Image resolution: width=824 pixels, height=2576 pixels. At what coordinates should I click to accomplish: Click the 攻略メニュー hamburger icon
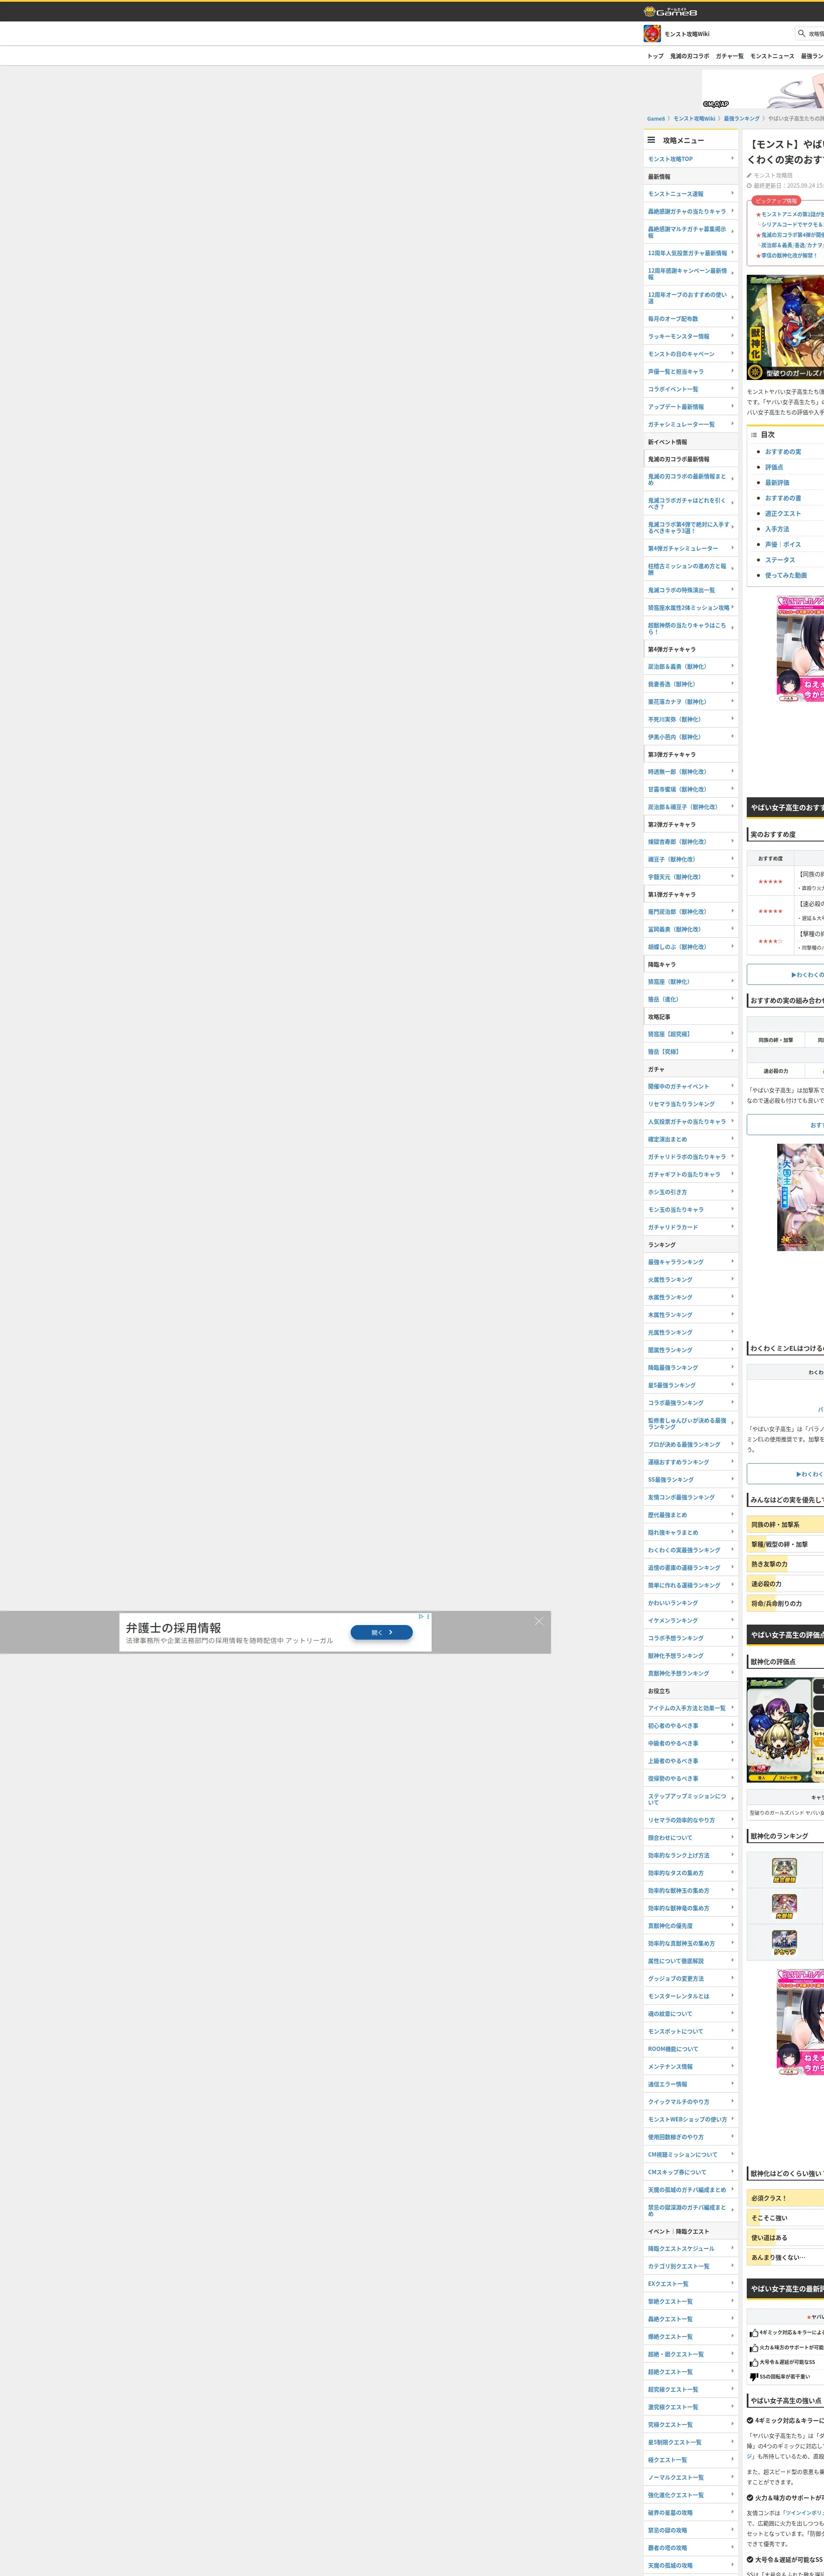click(651, 141)
